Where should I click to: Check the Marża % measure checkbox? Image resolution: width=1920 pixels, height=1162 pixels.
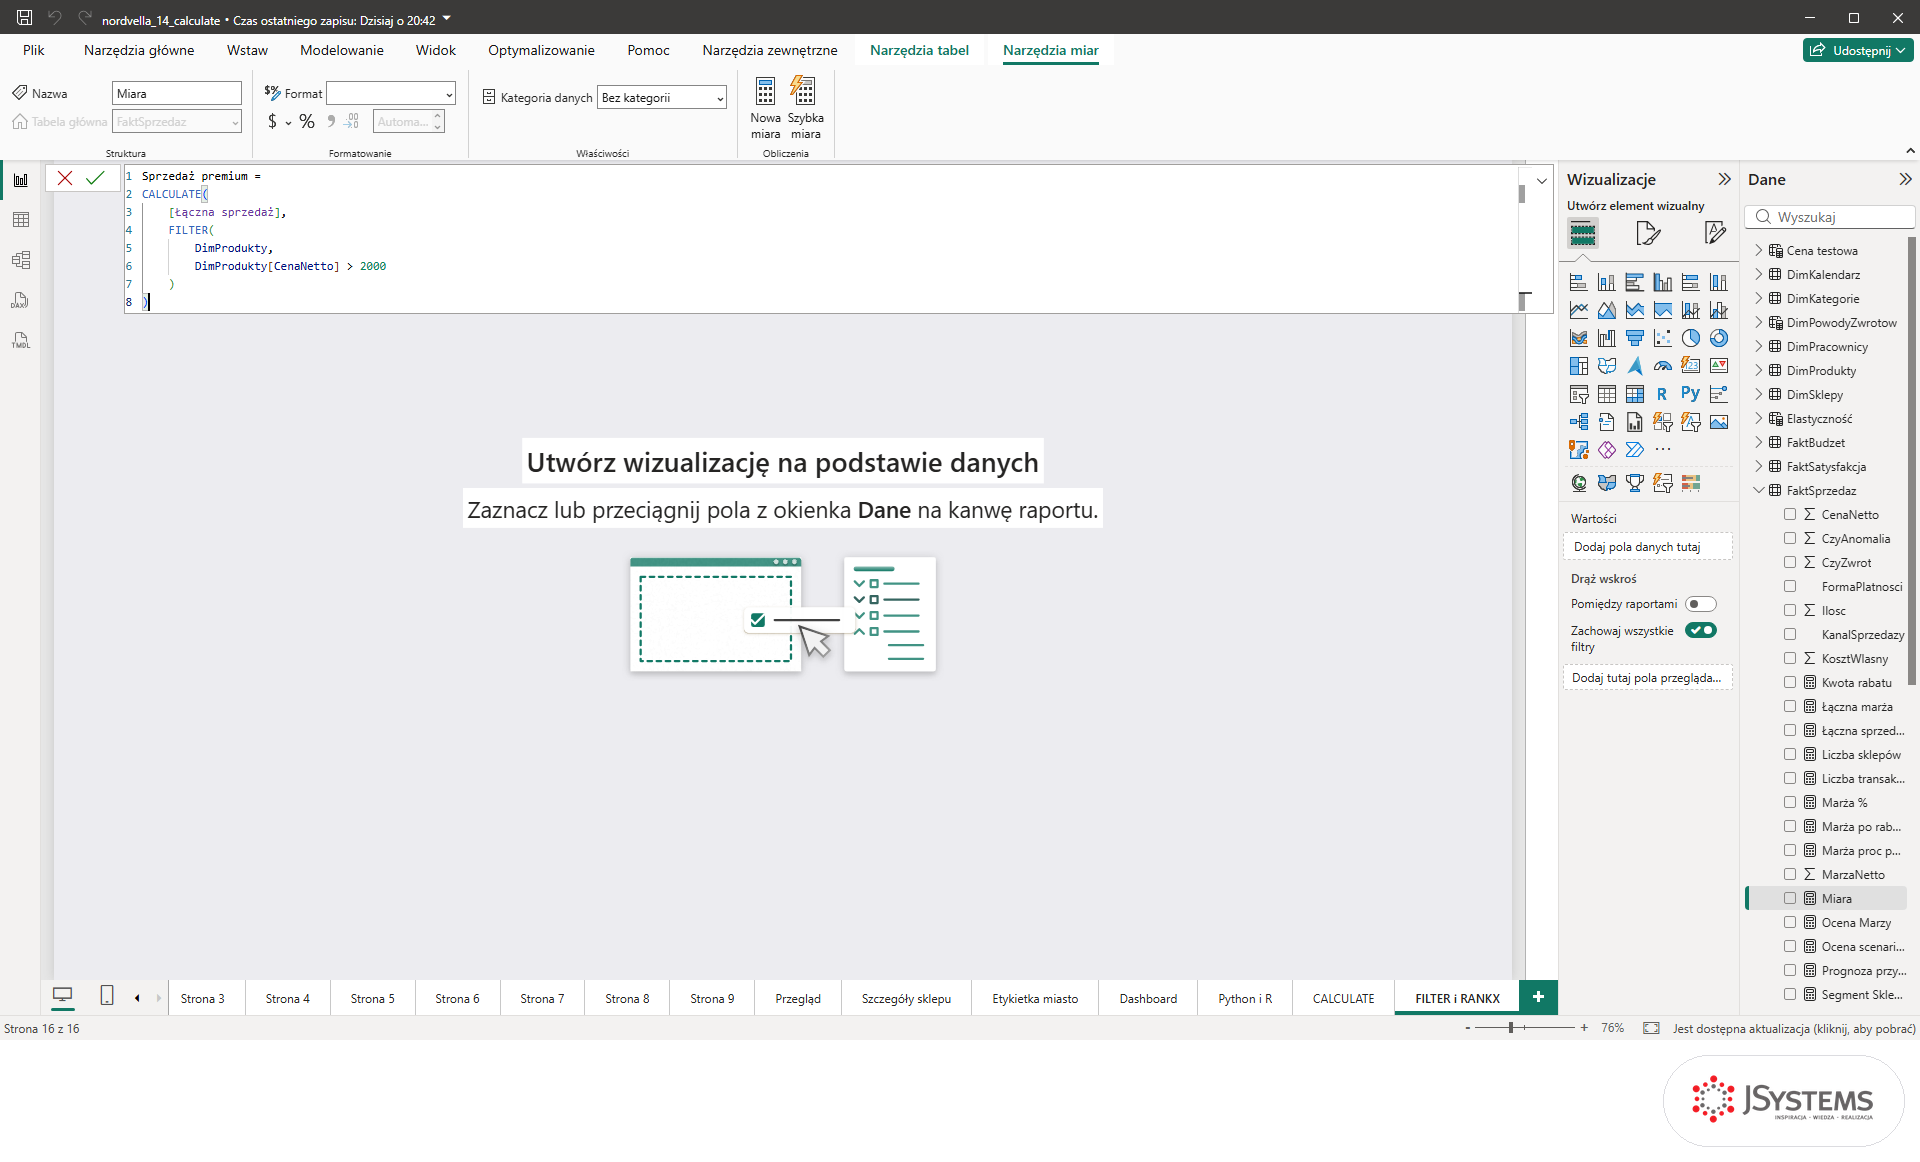click(x=1790, y=803)
